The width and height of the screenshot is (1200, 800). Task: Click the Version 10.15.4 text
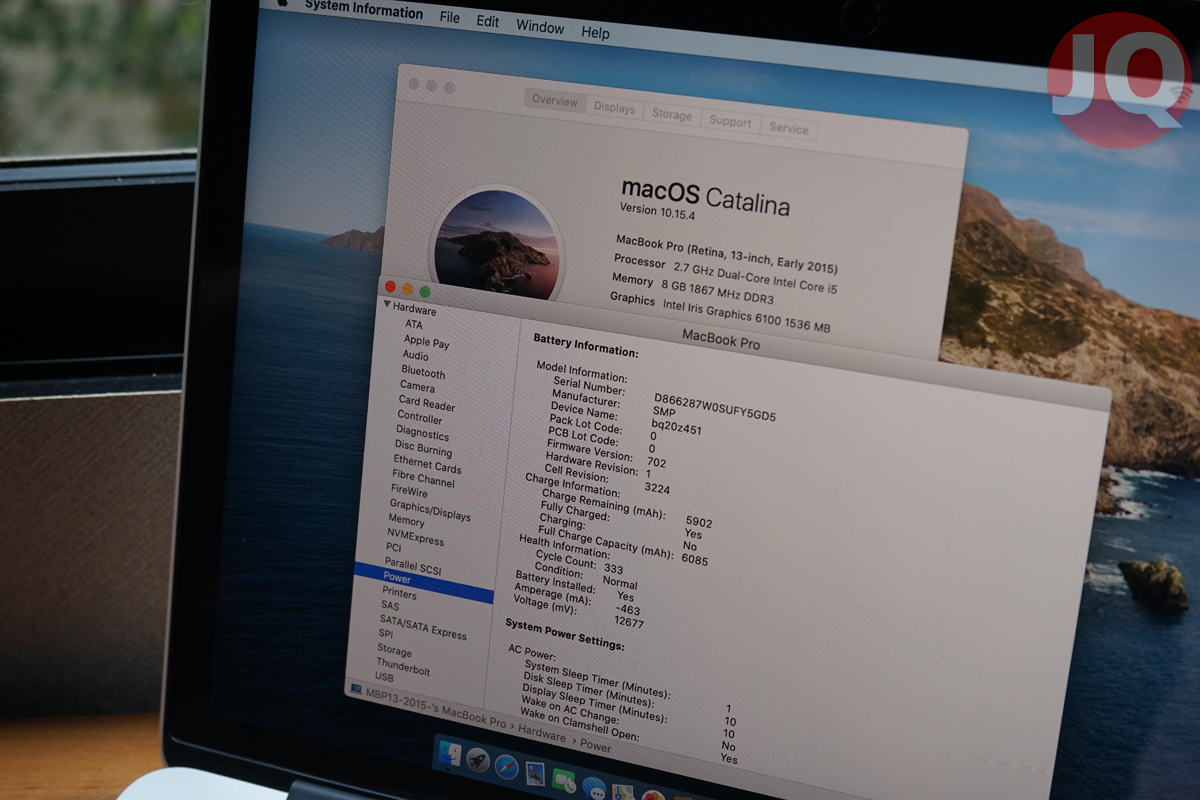point(659,212)
